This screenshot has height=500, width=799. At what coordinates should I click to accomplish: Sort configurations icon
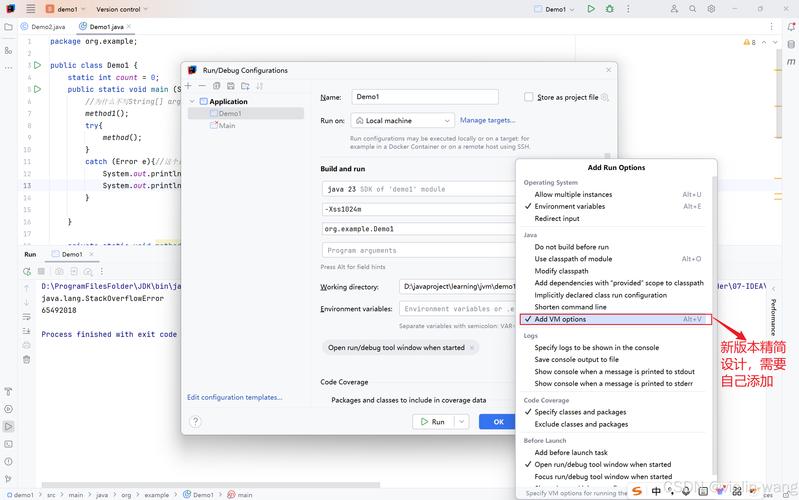coord(259,86)
